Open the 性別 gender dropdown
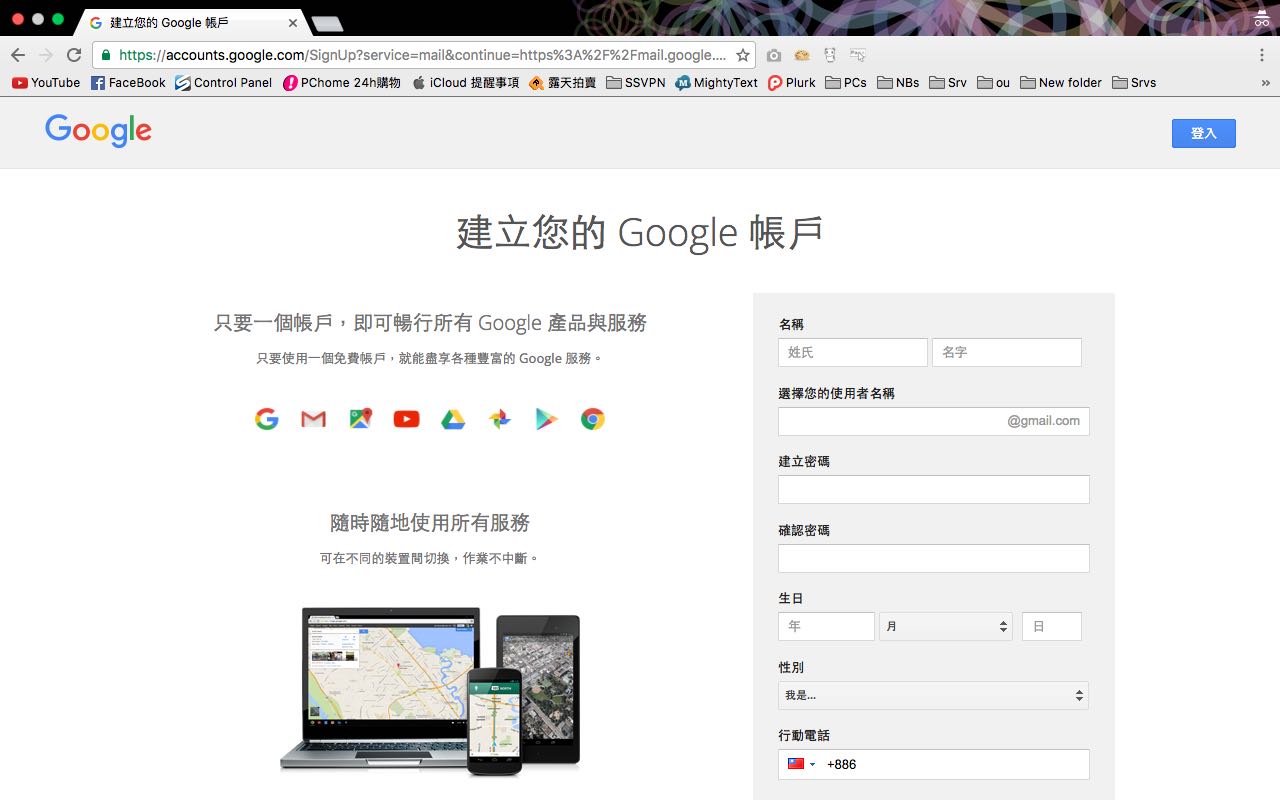 [933, 696]
